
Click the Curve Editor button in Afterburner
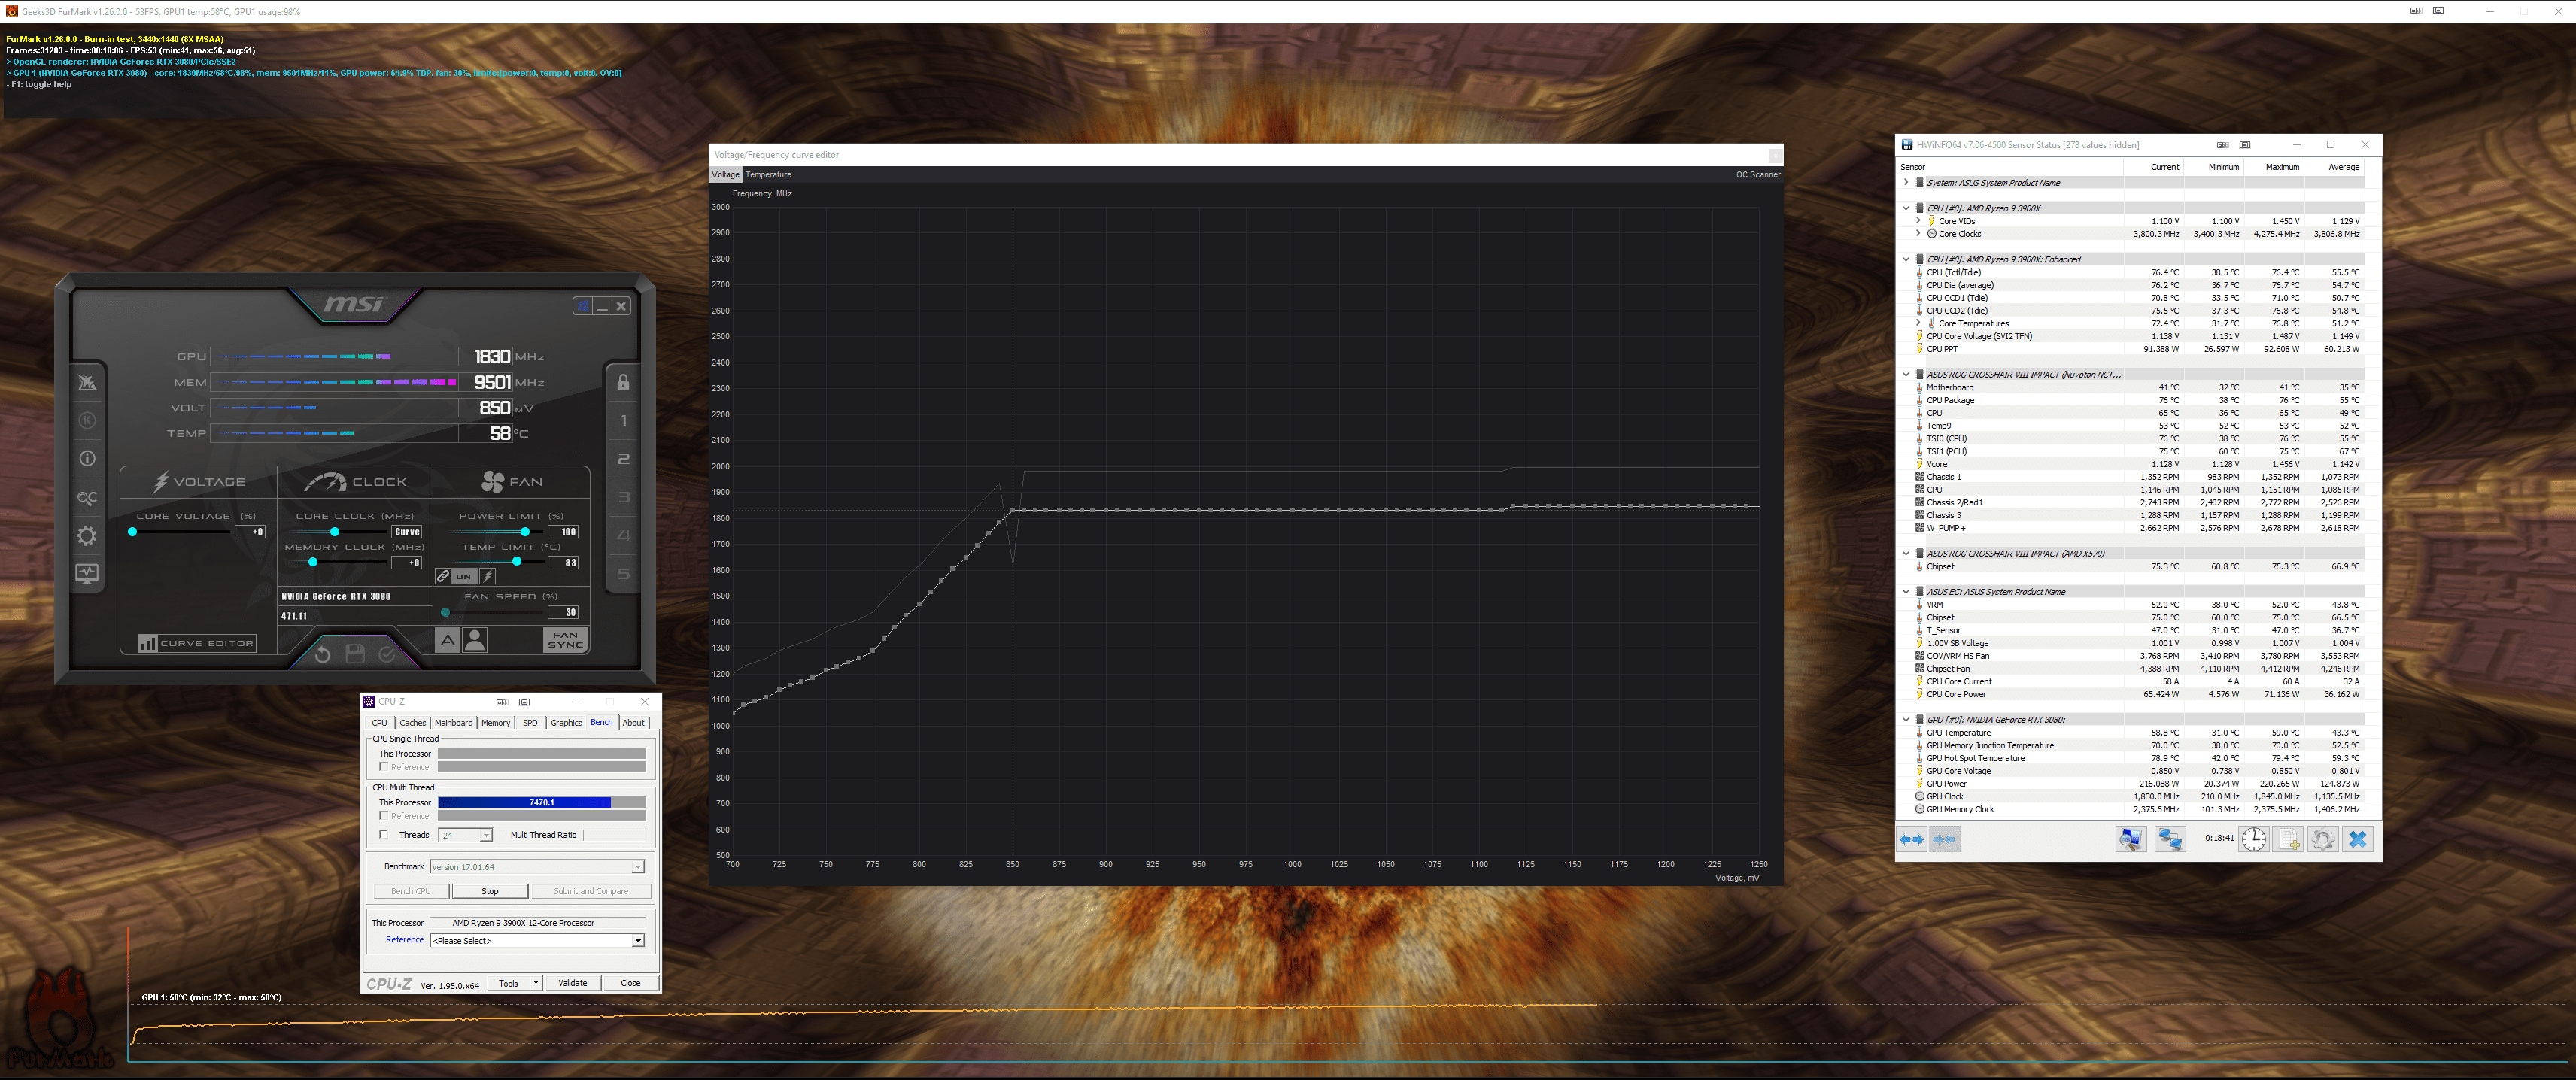(196, 643)
